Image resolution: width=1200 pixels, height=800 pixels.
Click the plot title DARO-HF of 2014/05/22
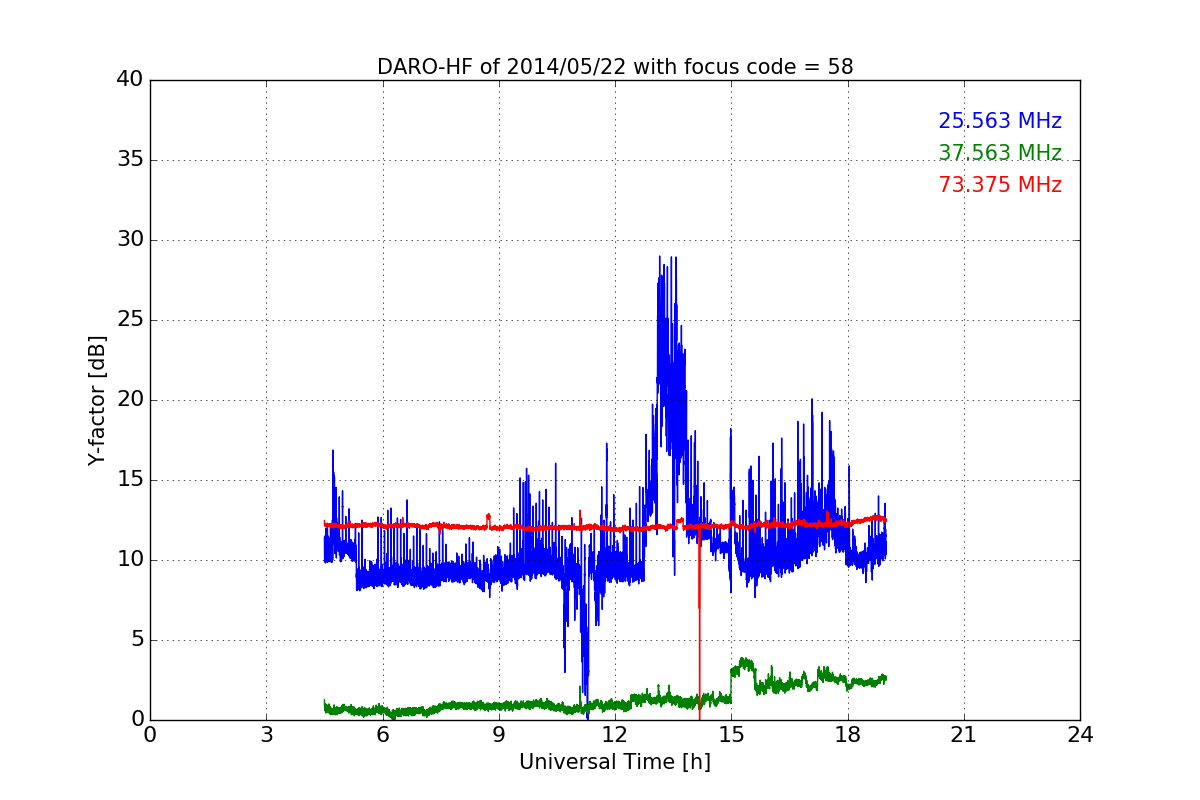tap(615, 67)
